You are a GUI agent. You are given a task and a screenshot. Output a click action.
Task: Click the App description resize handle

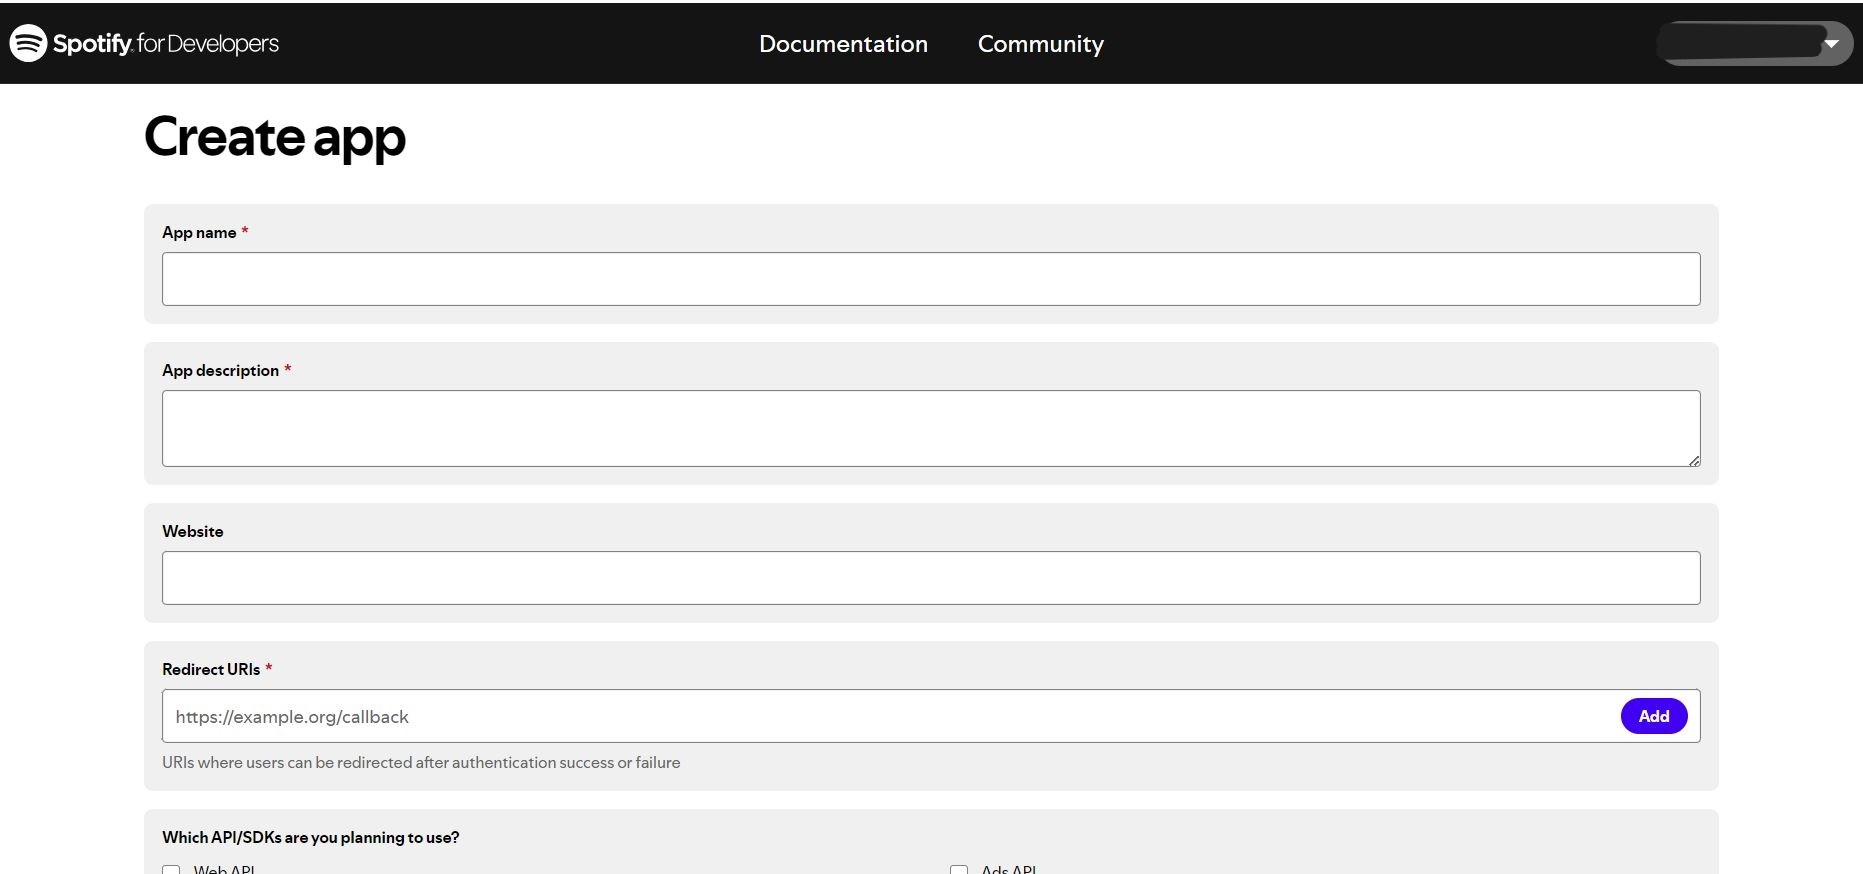pyautogui.click(x=1694, y=461)
